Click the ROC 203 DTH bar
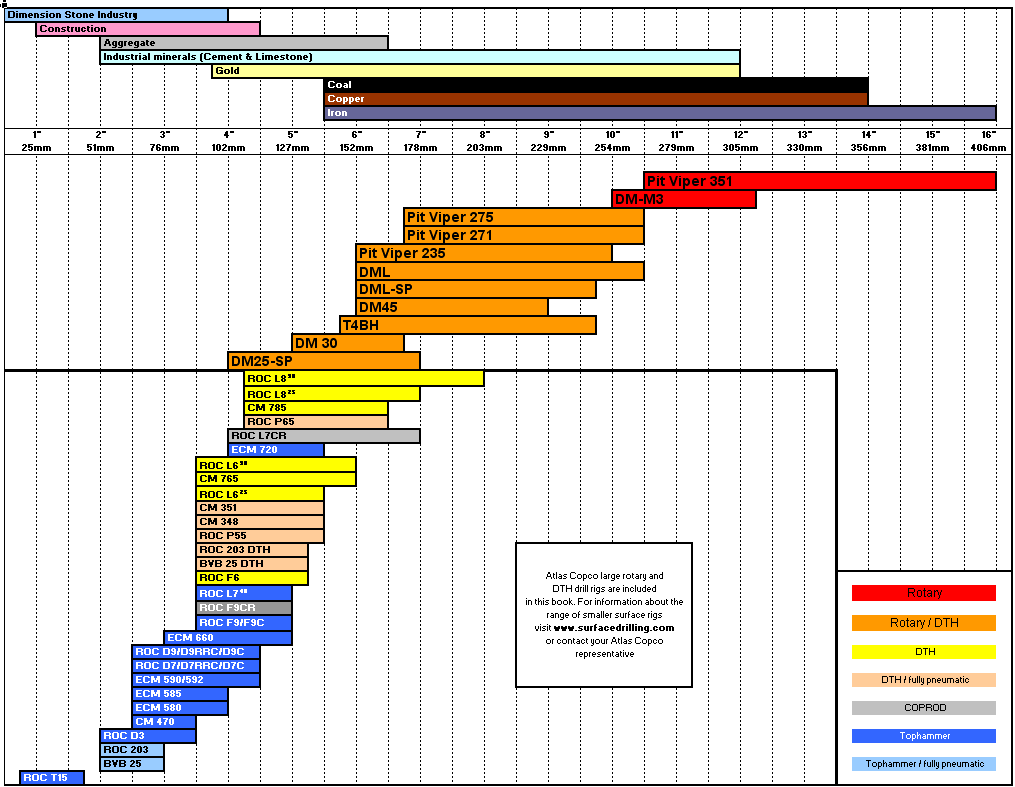The image size is (1015, 787). click(x=252, y=550)
